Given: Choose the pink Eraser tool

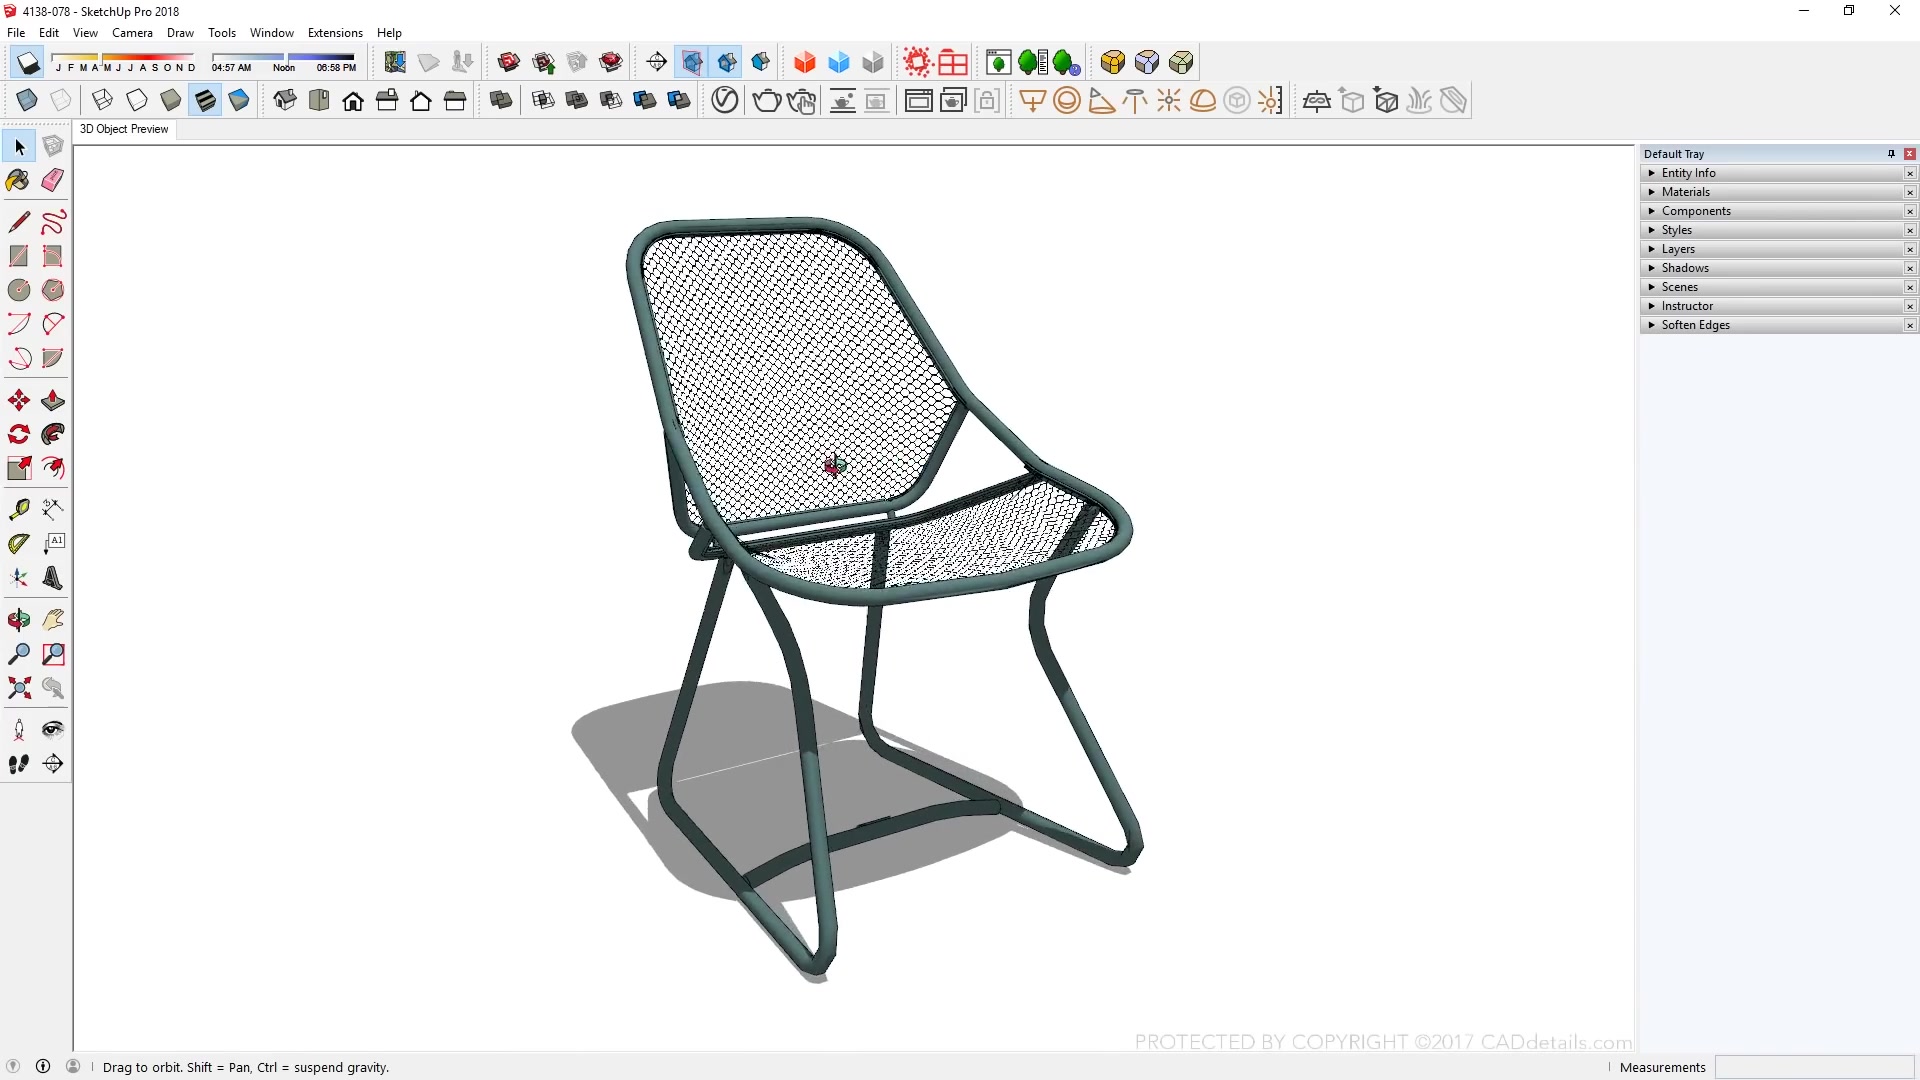Looking at the screenshot, I should pos(53,180).
